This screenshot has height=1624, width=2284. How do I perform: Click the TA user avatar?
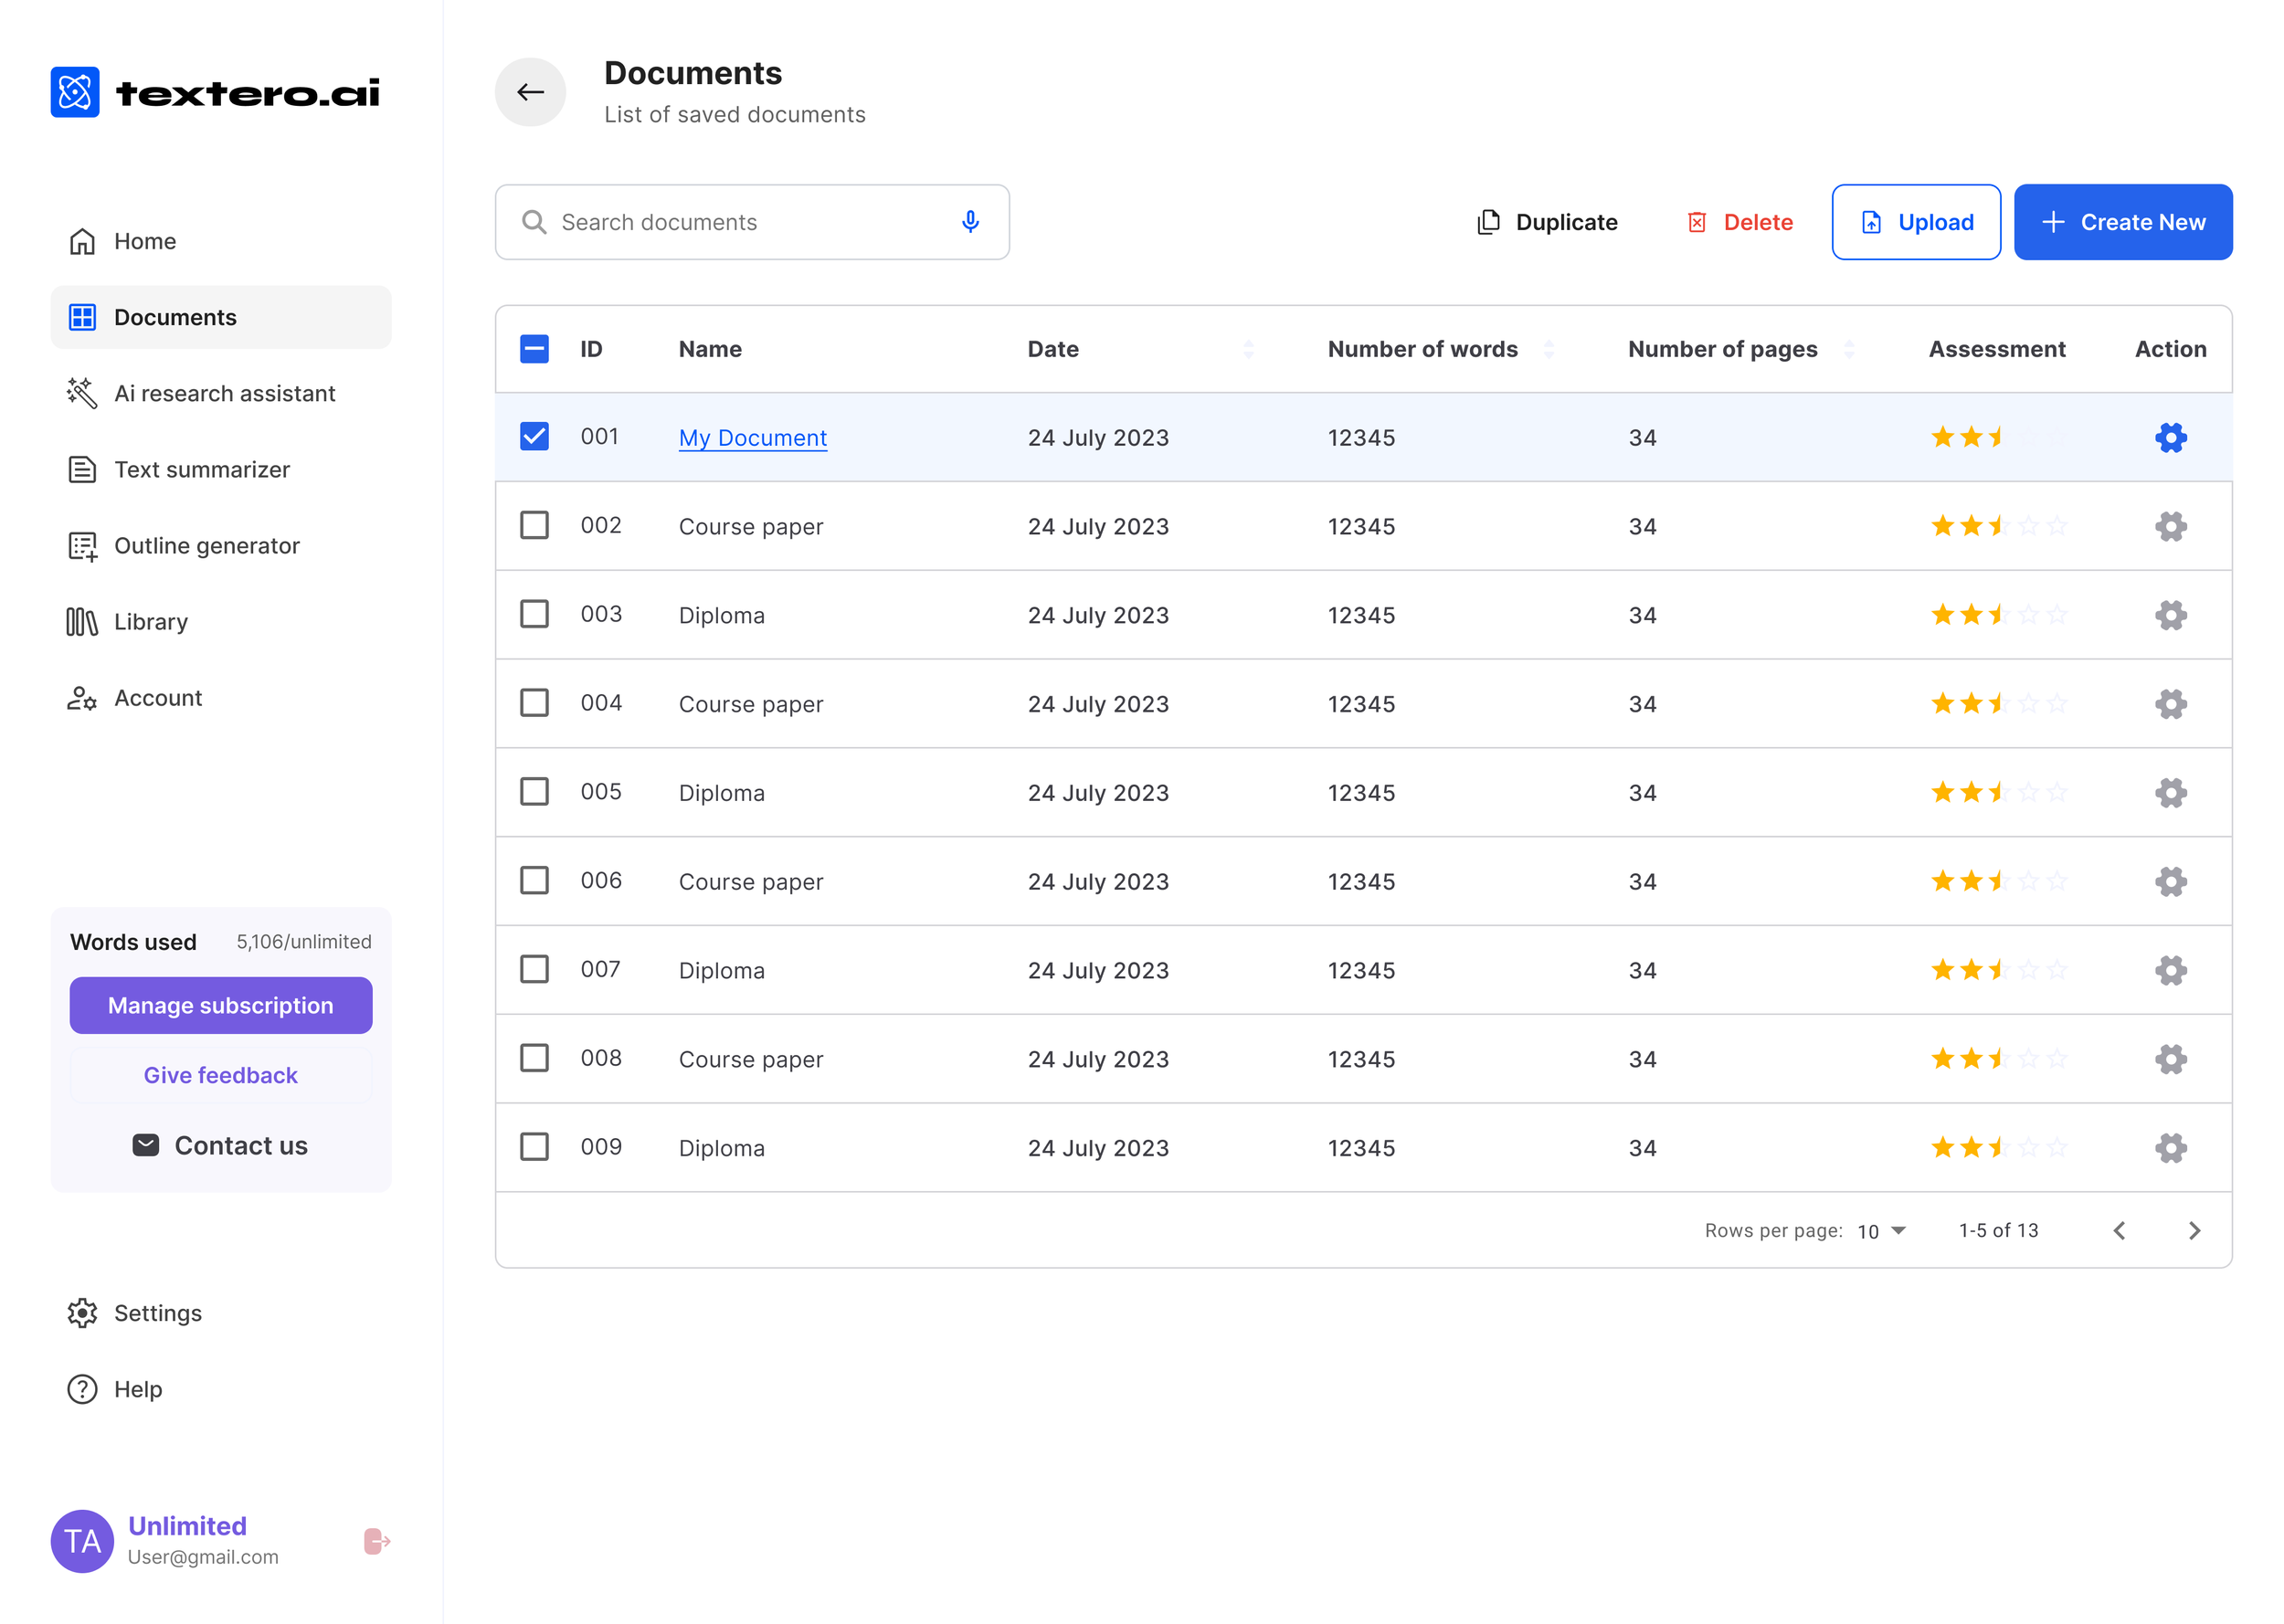pos(82,1541)
